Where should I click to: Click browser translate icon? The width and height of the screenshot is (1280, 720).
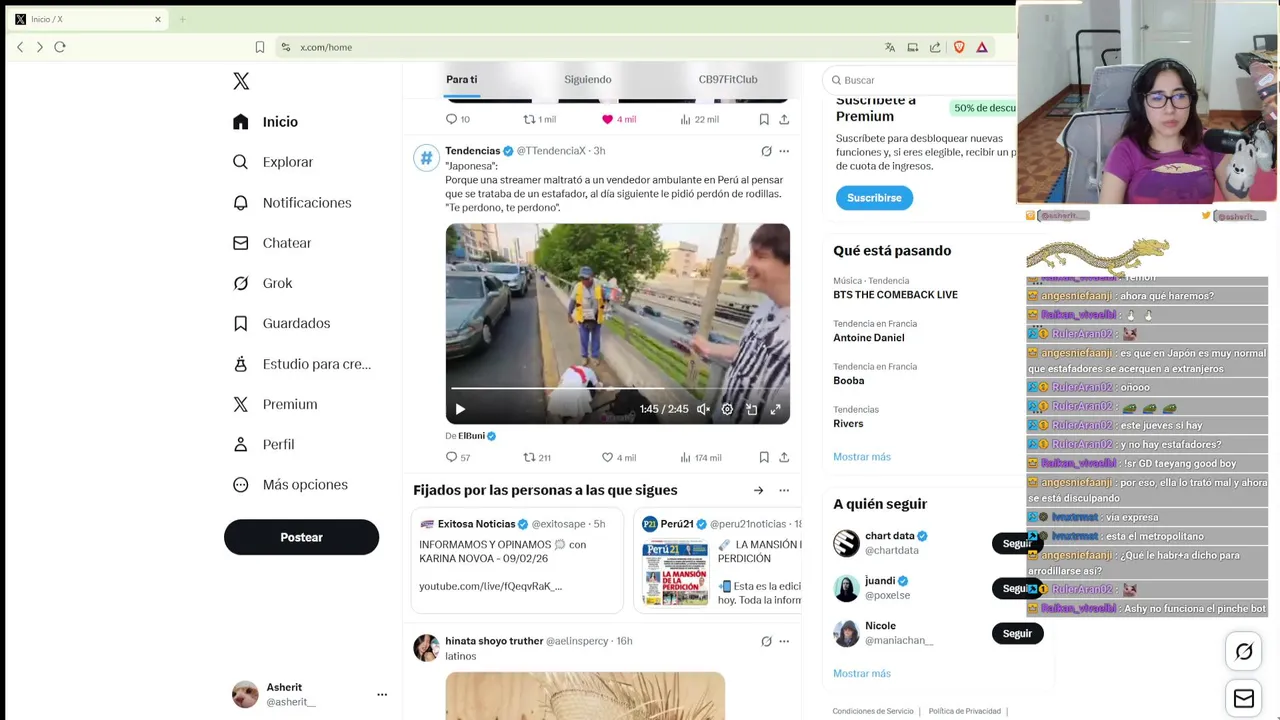(890, 47)
